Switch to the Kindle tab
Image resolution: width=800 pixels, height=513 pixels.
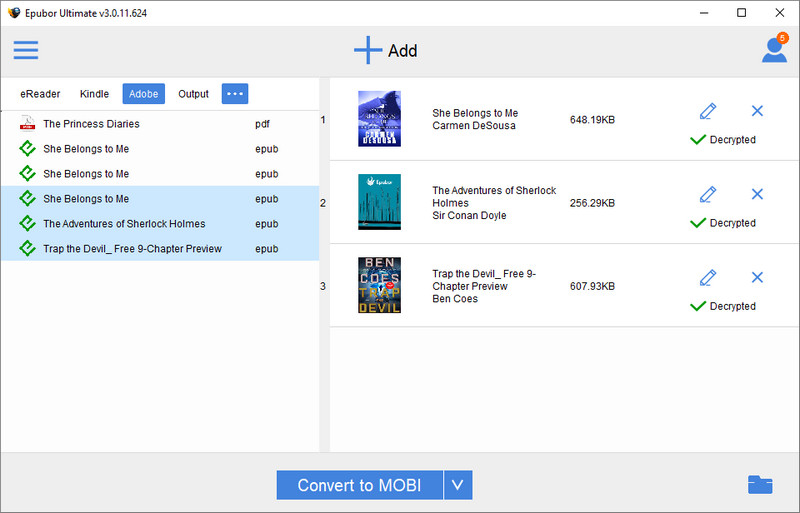pyautogui.click(x=94, y=94)
